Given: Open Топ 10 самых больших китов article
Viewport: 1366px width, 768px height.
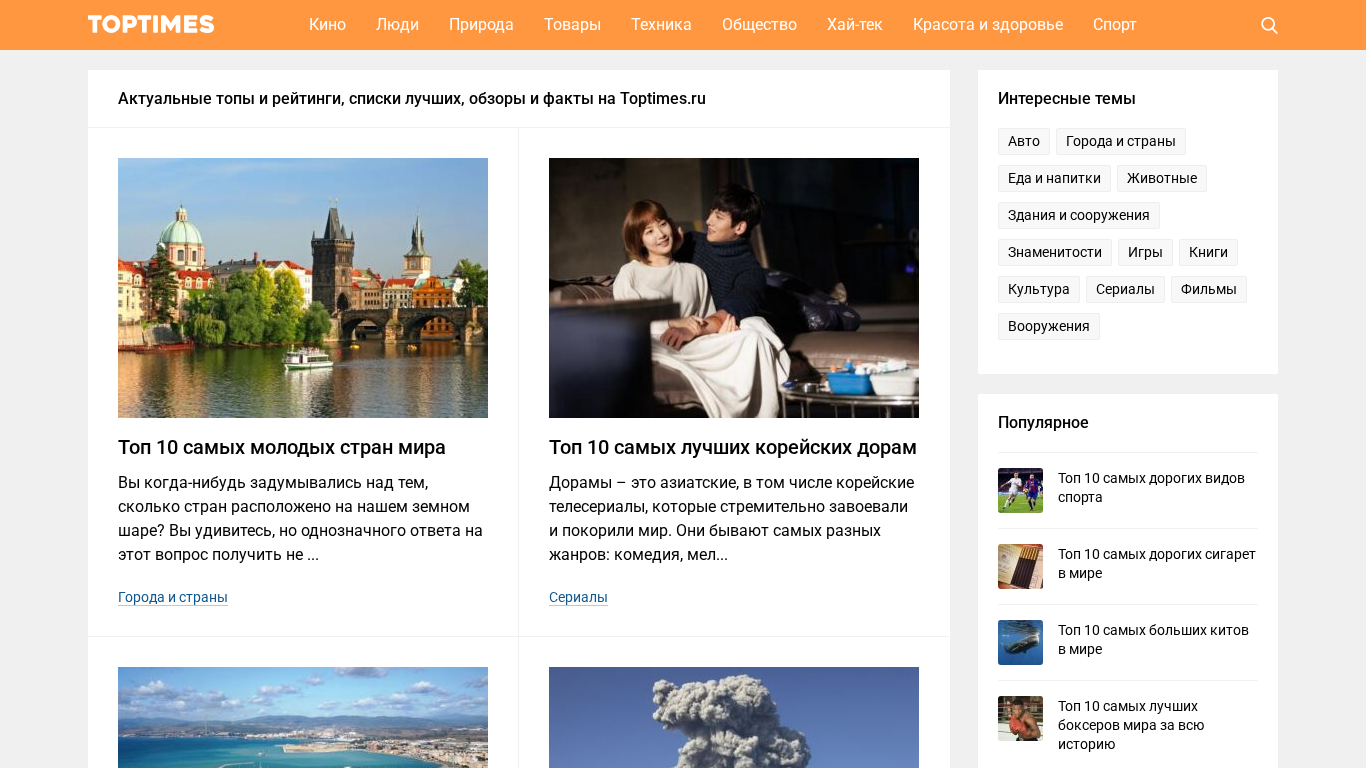Looking at the screenshot, I should tap(1152, 639).
